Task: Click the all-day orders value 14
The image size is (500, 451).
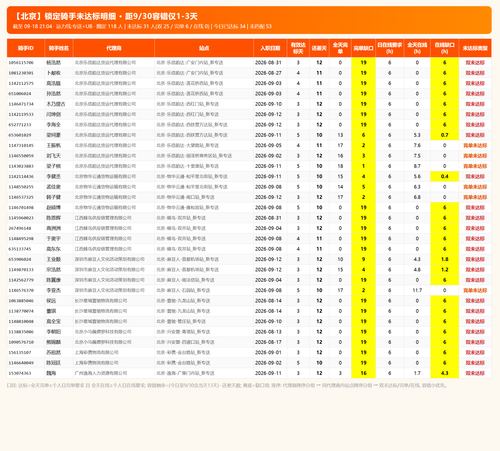Action: 340,187
